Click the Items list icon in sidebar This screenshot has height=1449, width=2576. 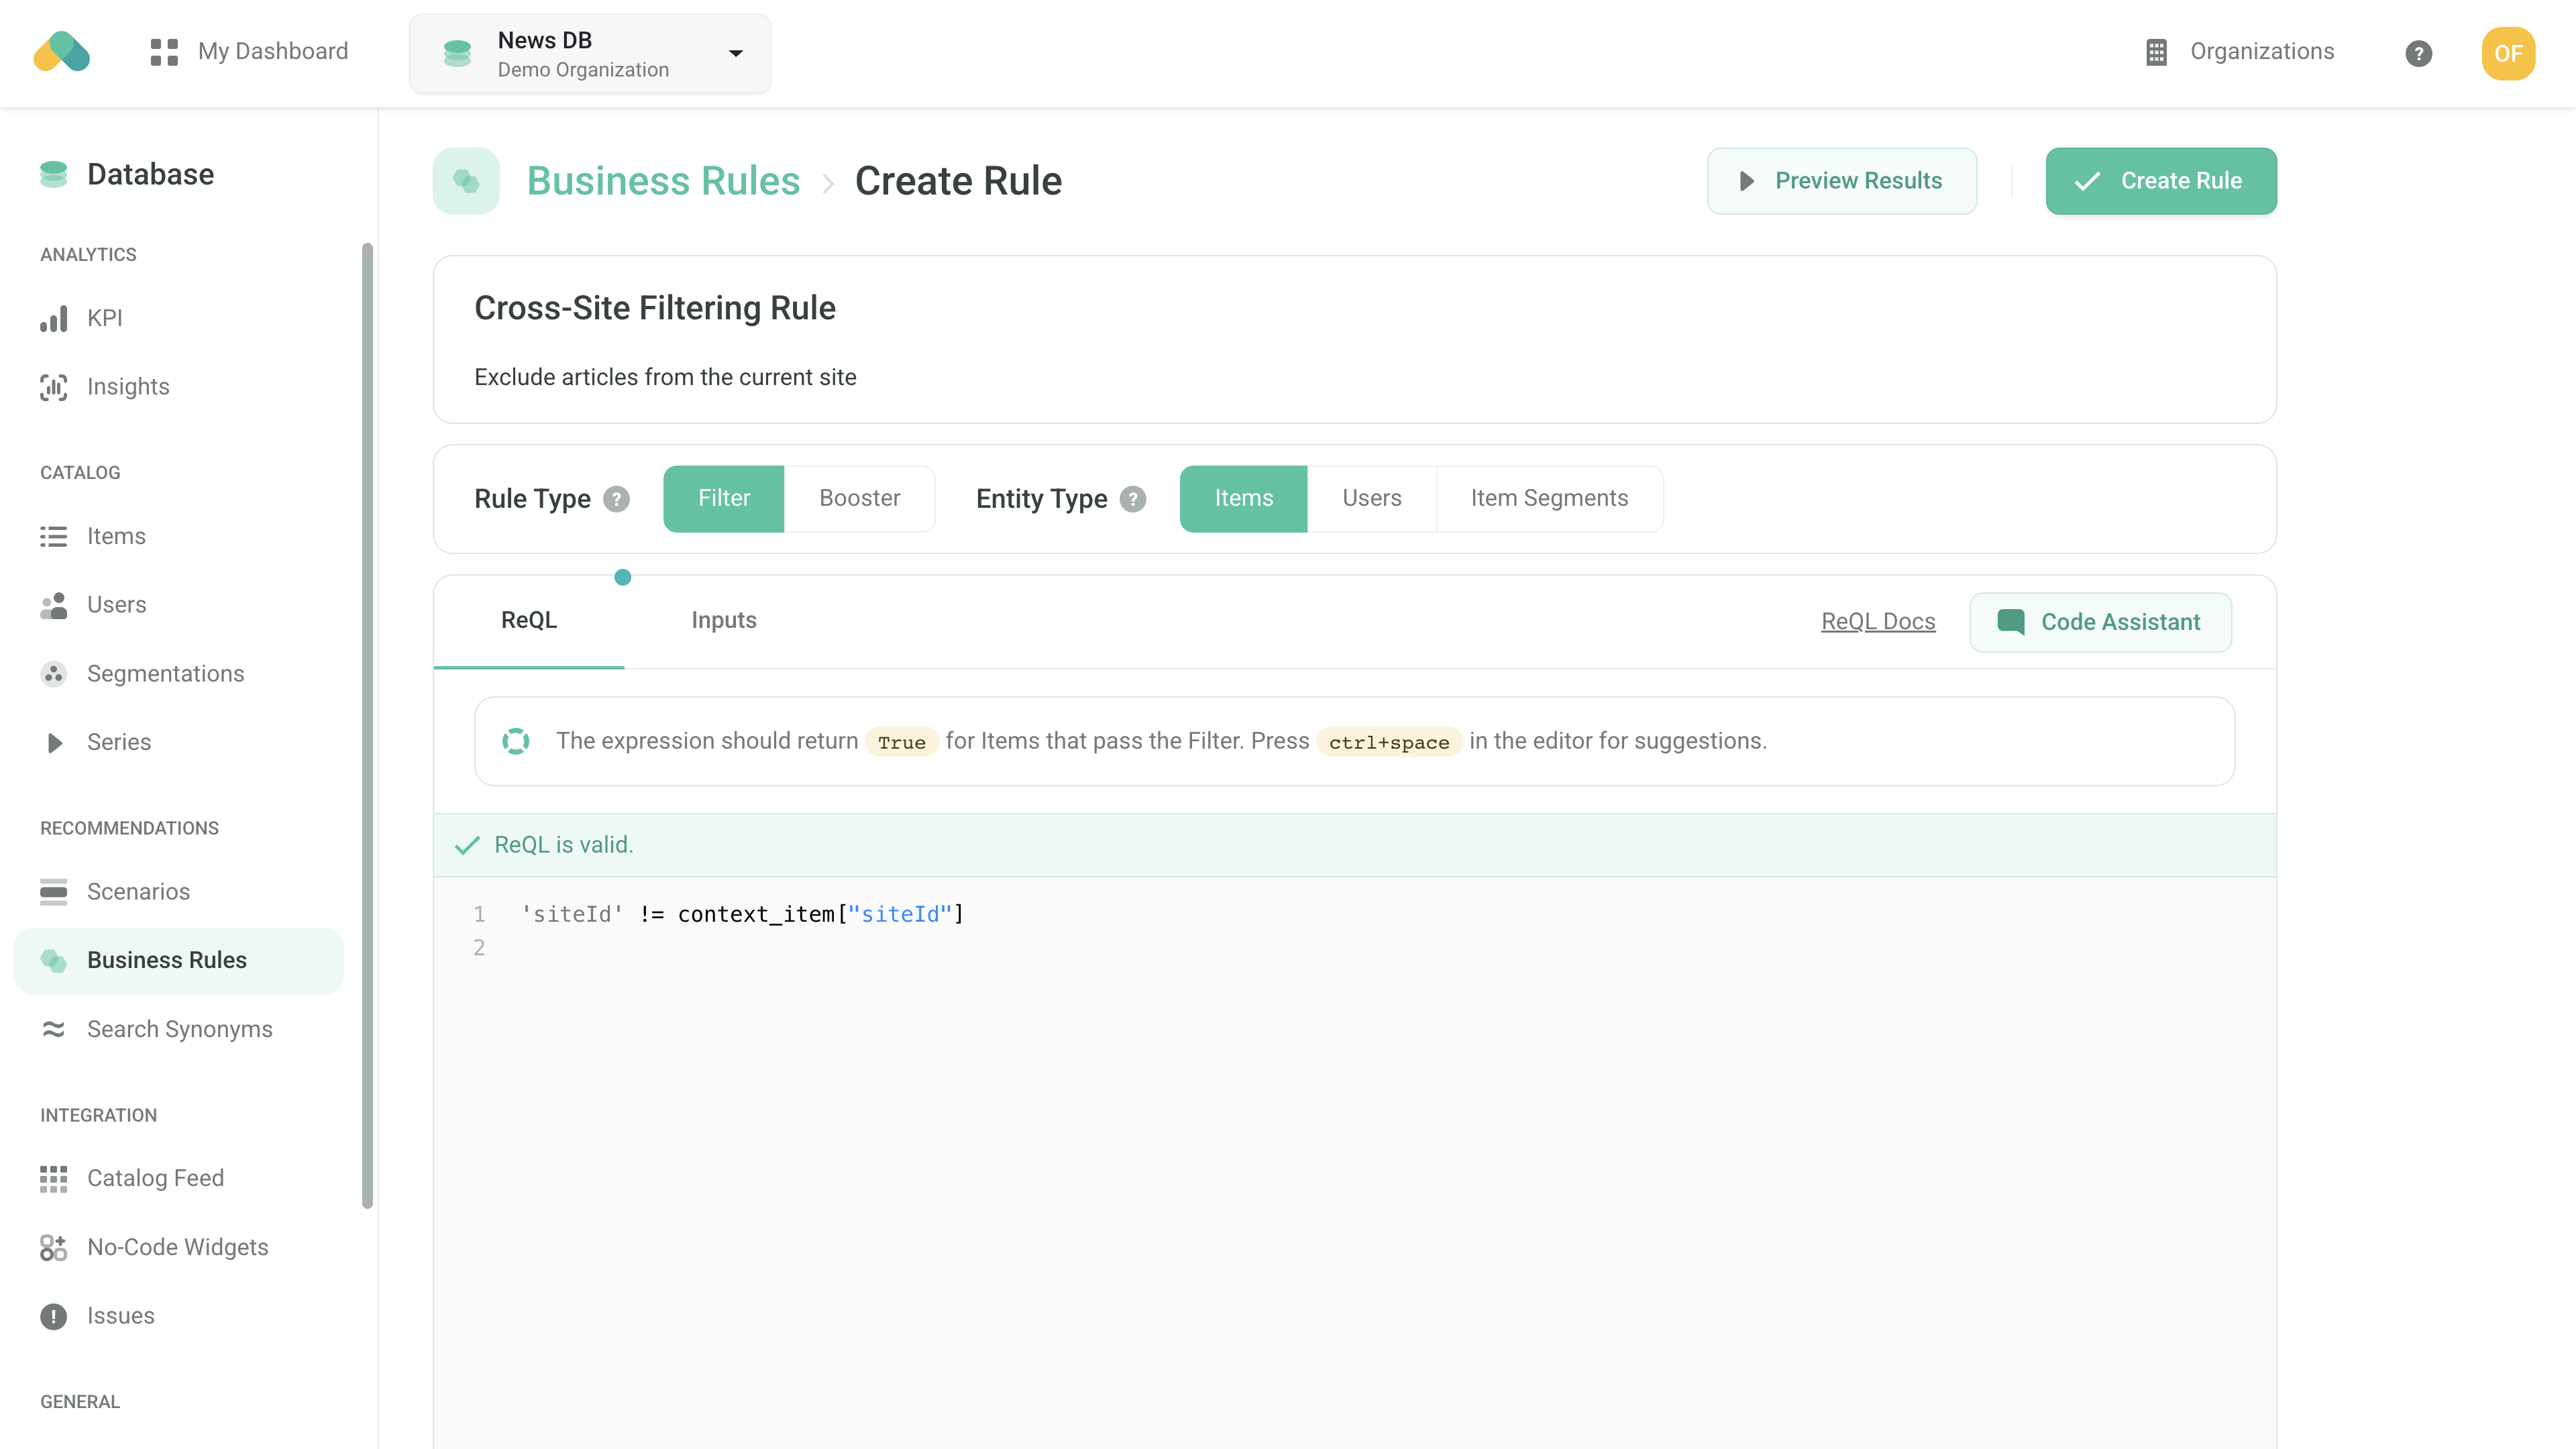(x=54, y=536)
